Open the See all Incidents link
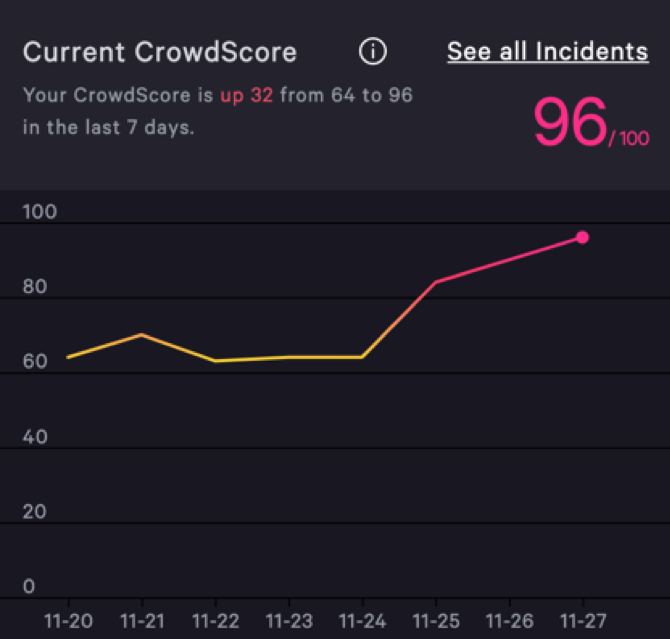Image resolution: width=670 pixels, height=639 pixels. (547, 52)
